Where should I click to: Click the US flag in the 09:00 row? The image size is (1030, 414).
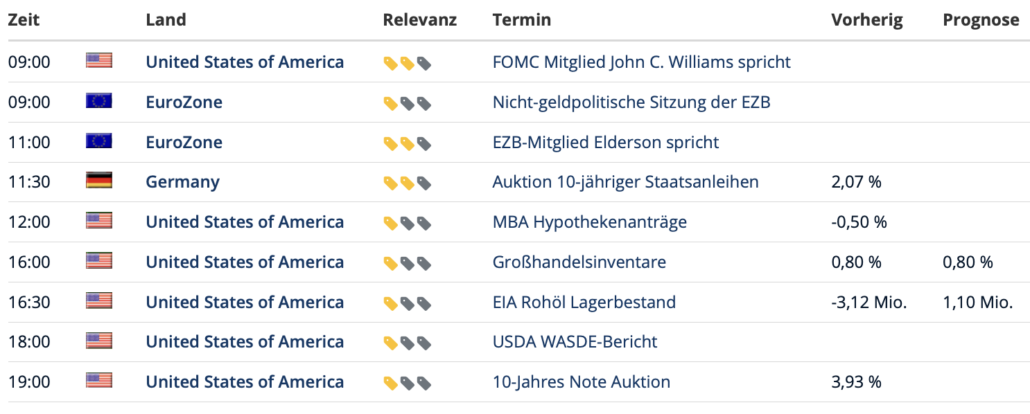click(99, 60)
